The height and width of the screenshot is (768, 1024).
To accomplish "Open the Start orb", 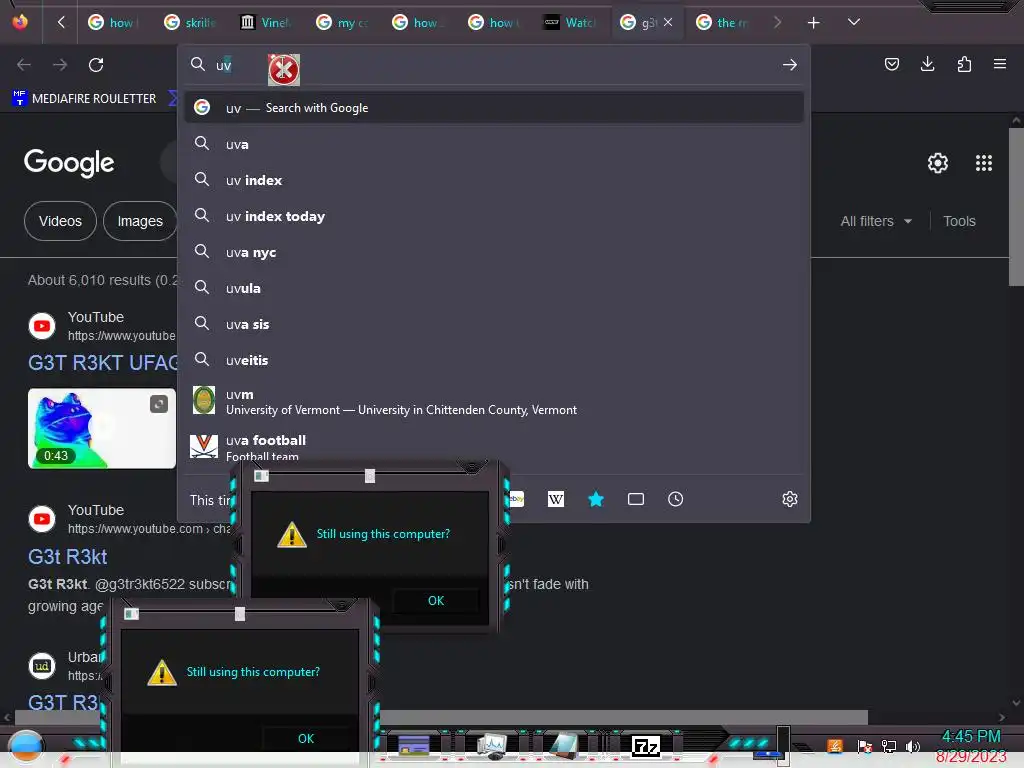I will pos(26,747).
